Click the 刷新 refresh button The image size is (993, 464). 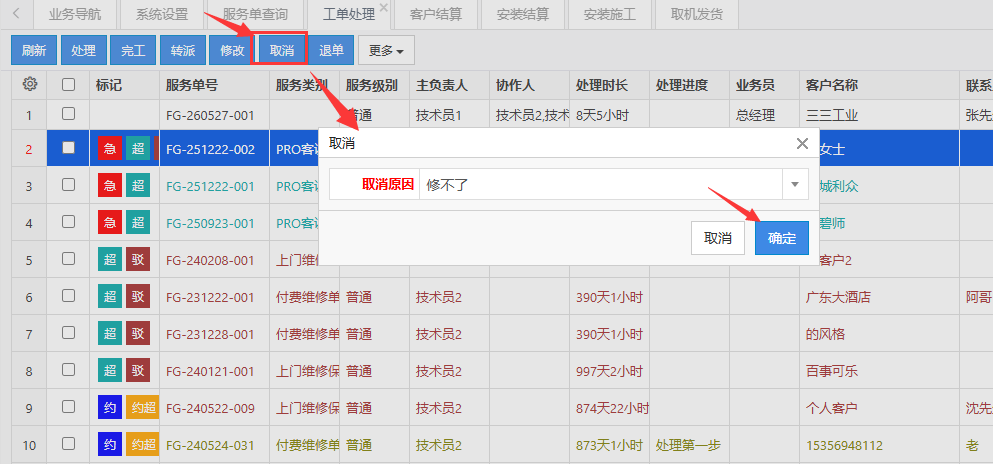pos(34,51)
